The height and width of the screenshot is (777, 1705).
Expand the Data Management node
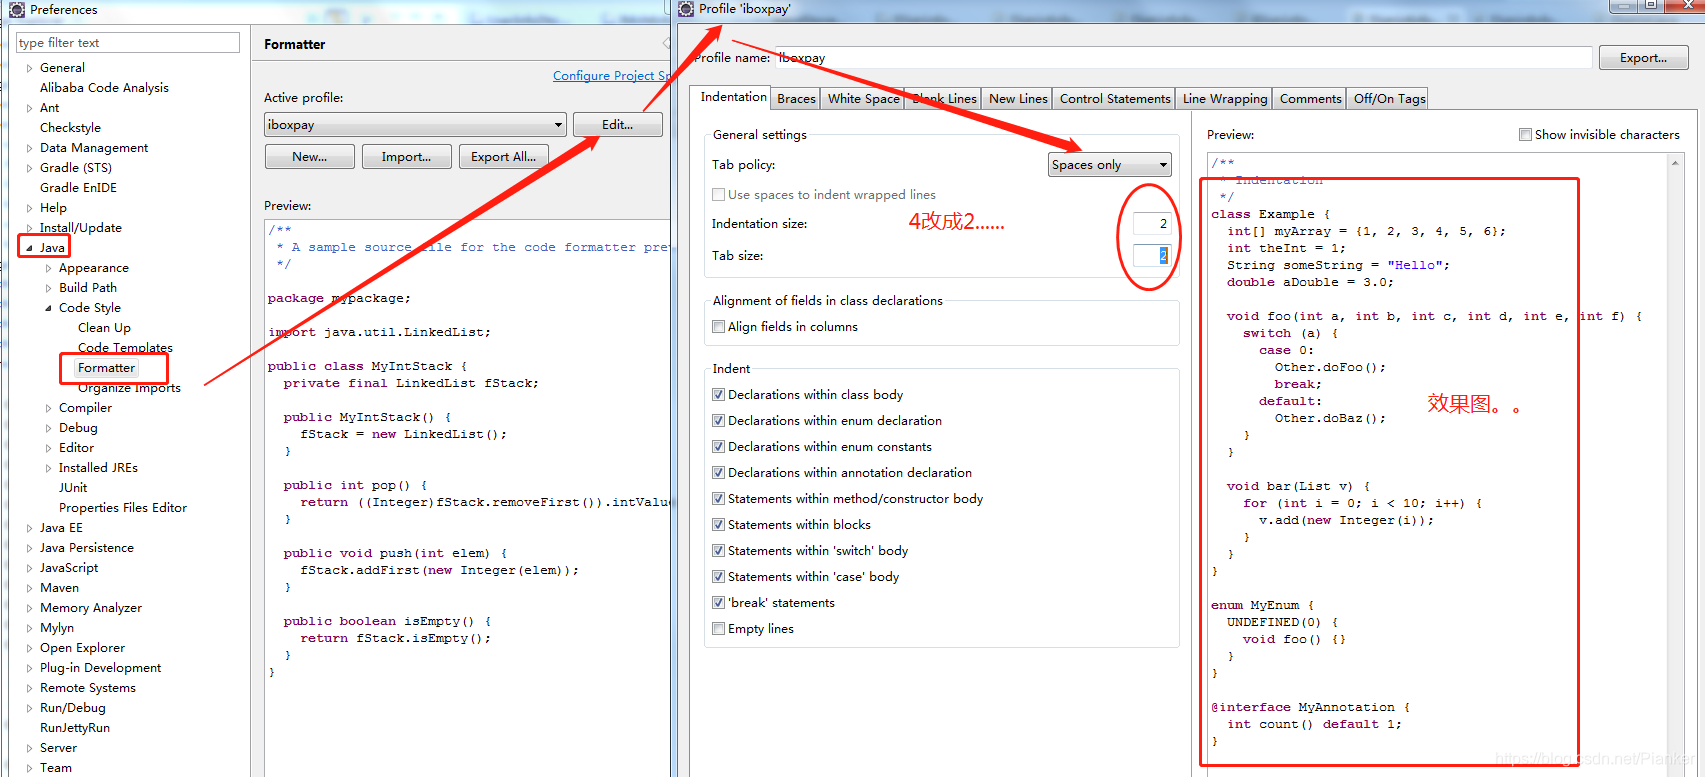[29, 148]
